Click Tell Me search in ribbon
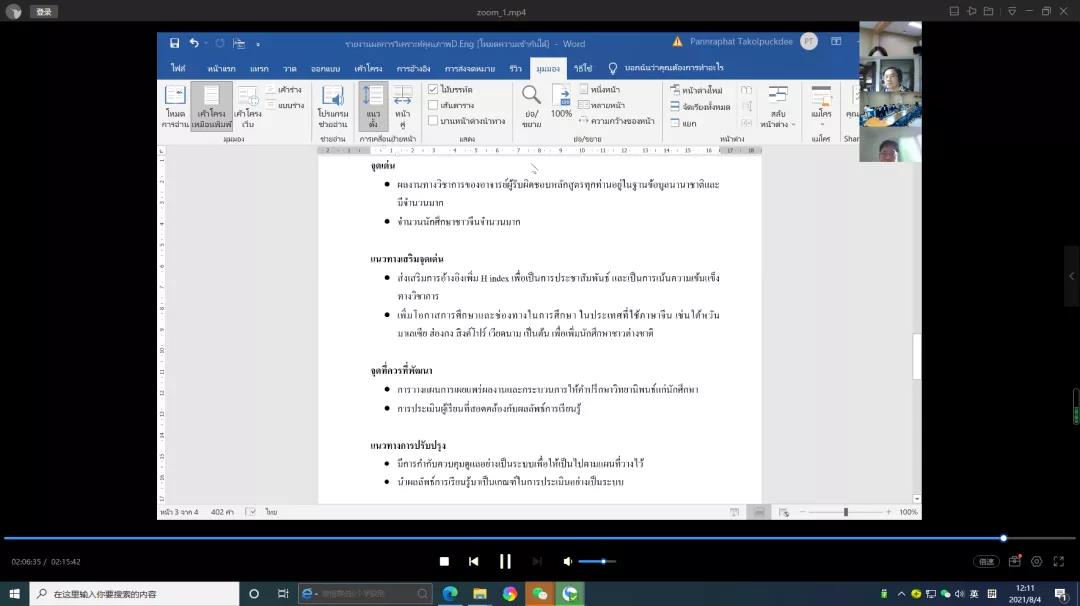This screenshot has height=606, width=1080. coord(666,67)
